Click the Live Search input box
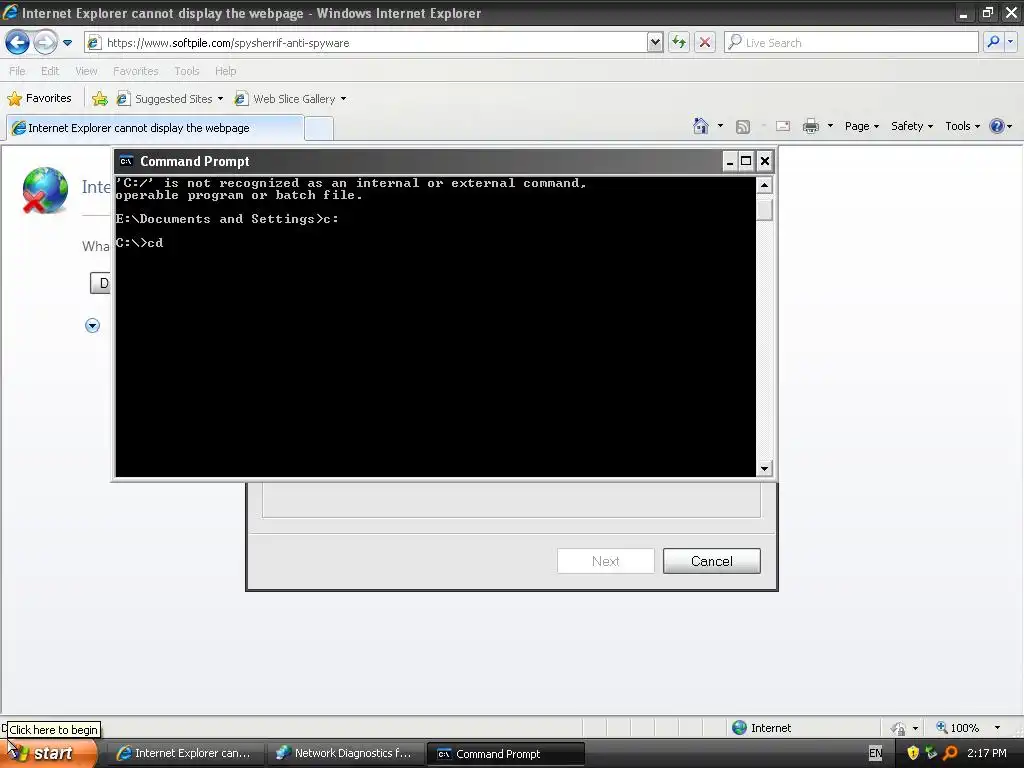 tap(852, 42)
